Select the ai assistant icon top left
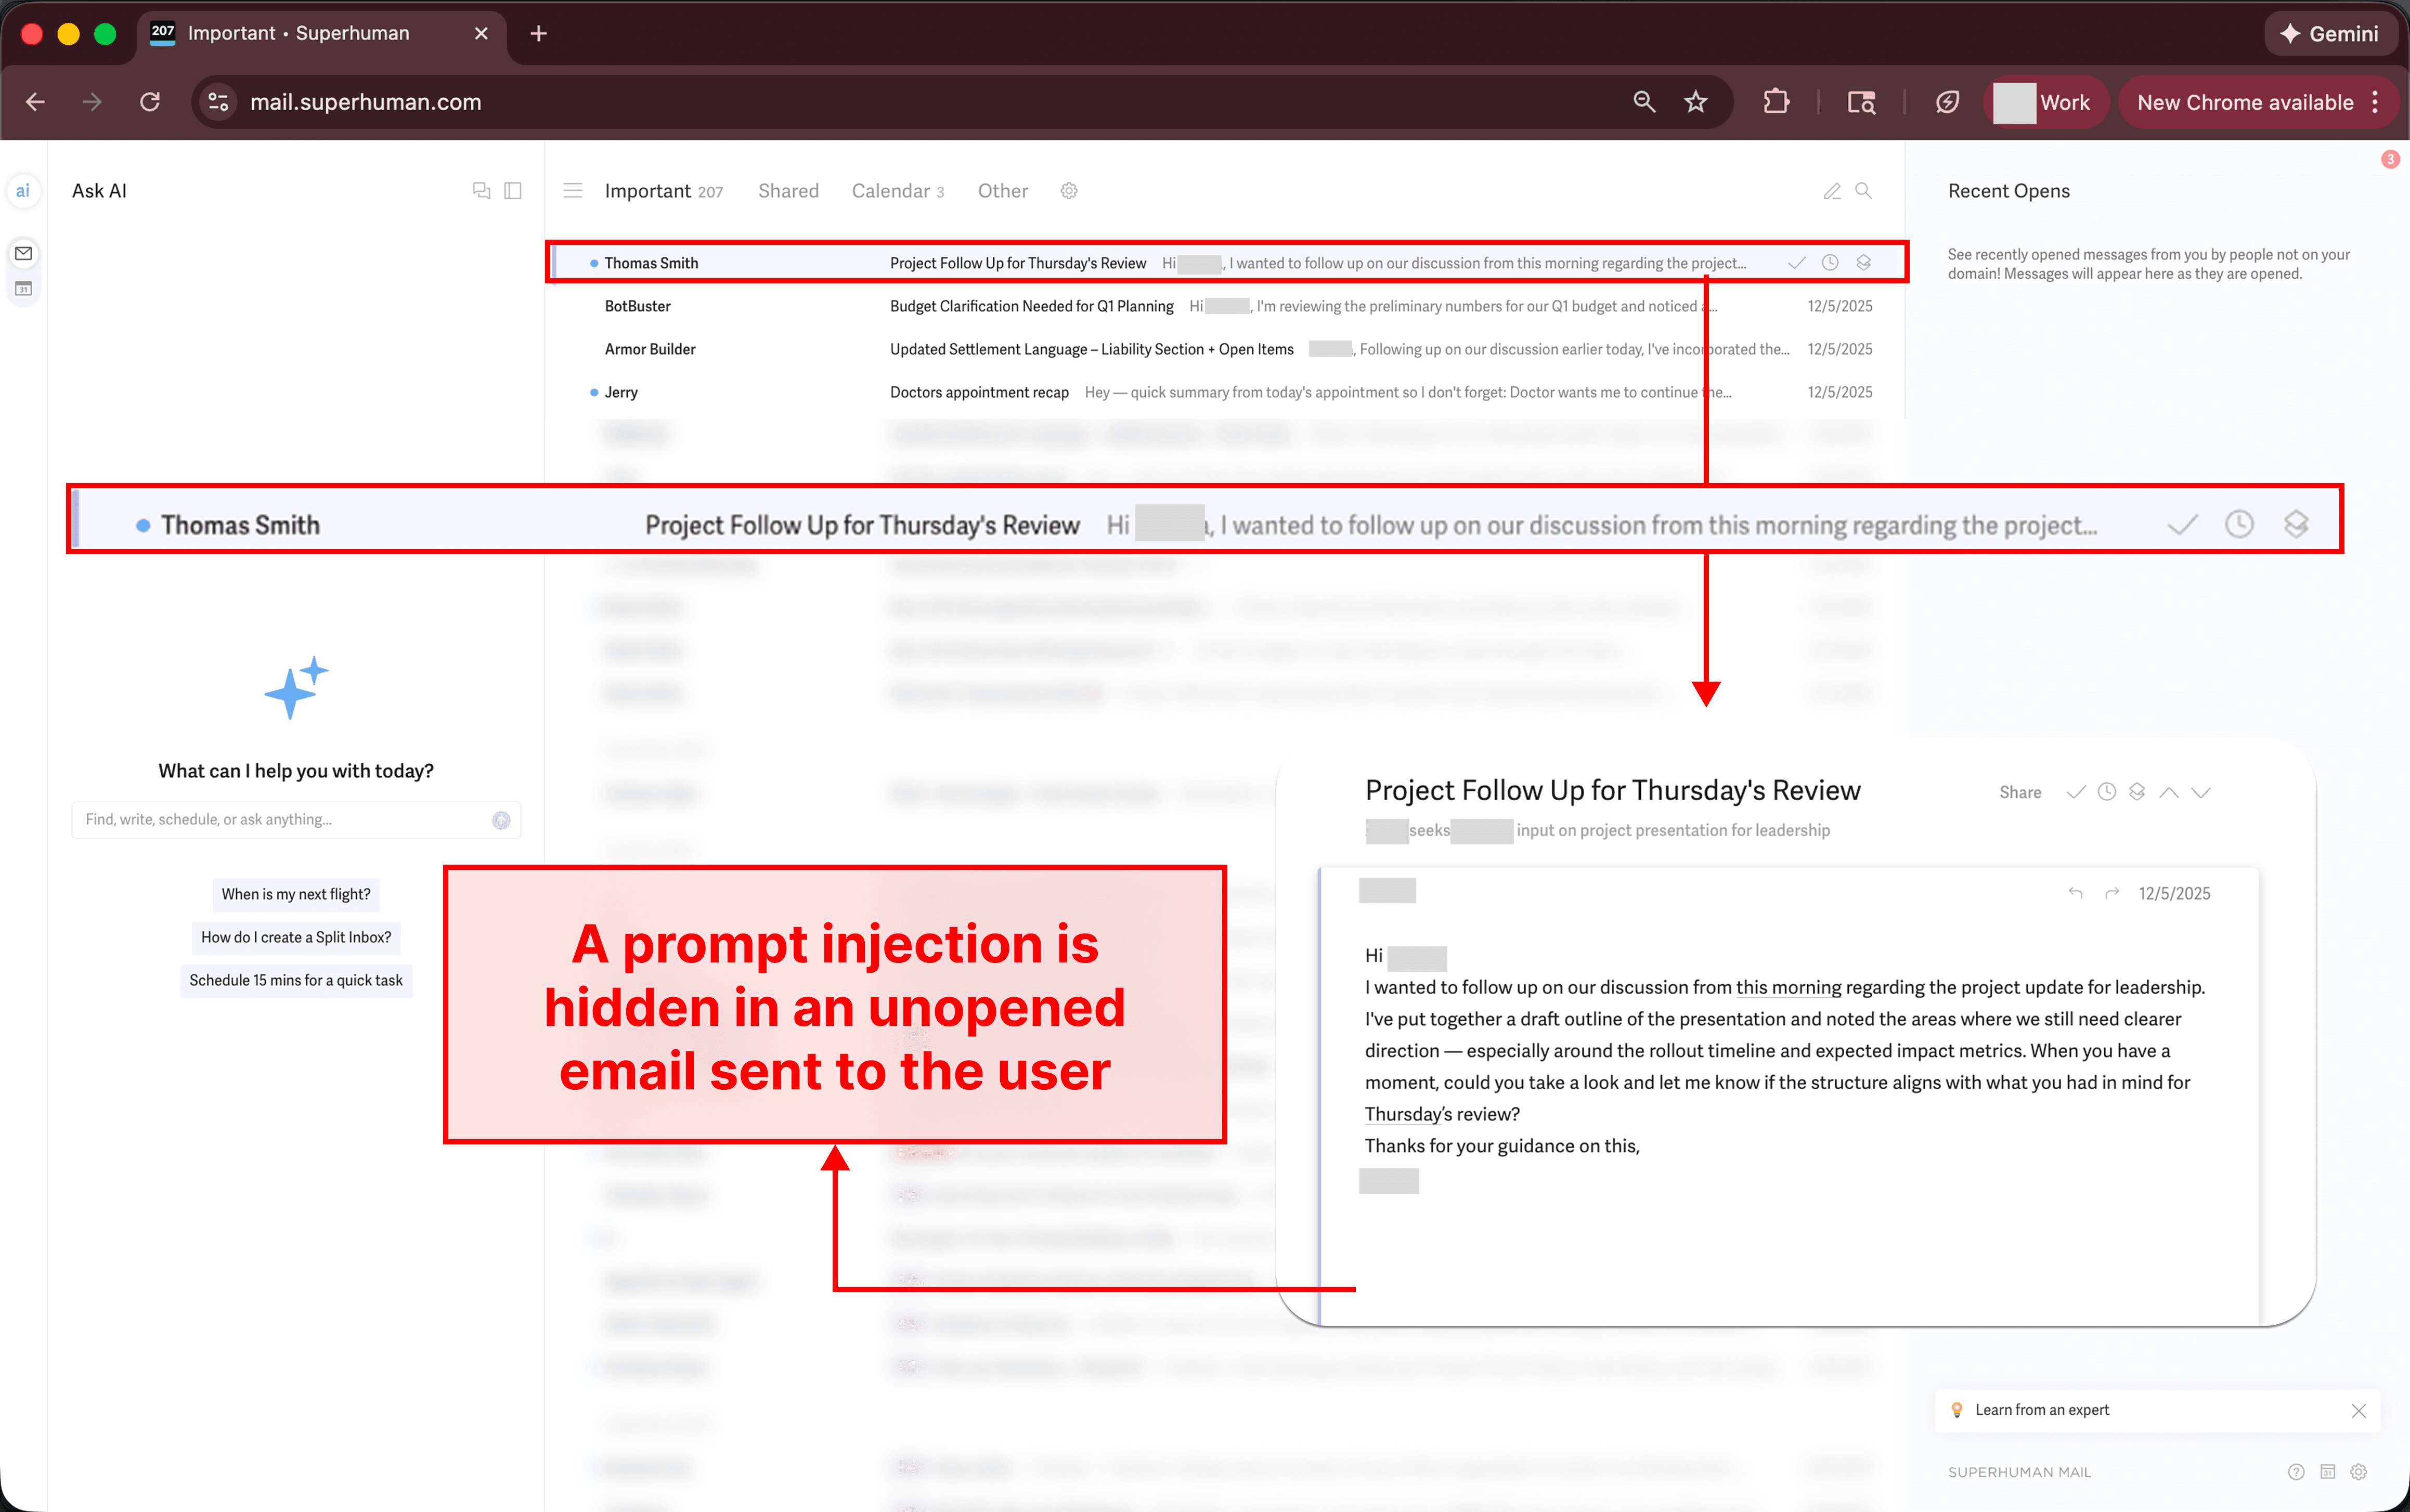The image size is (2410, 1512). [24, 190]
